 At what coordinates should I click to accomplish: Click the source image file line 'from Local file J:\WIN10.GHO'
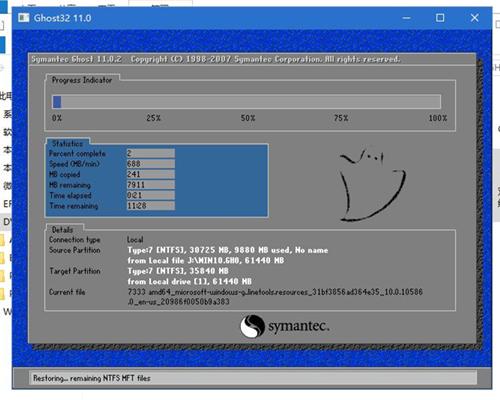tap(206, 260)
